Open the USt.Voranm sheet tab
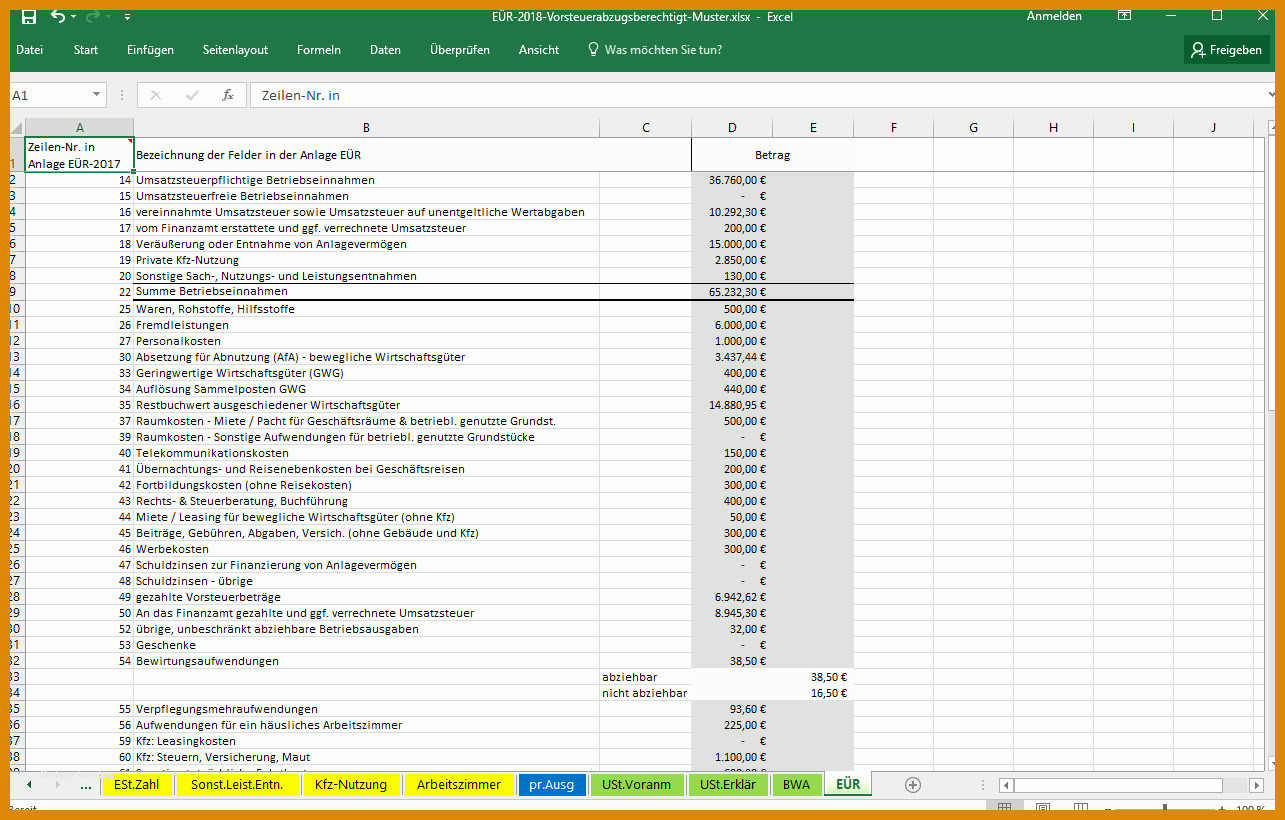This screenshot has height=820, width=1285. [636, 785]
